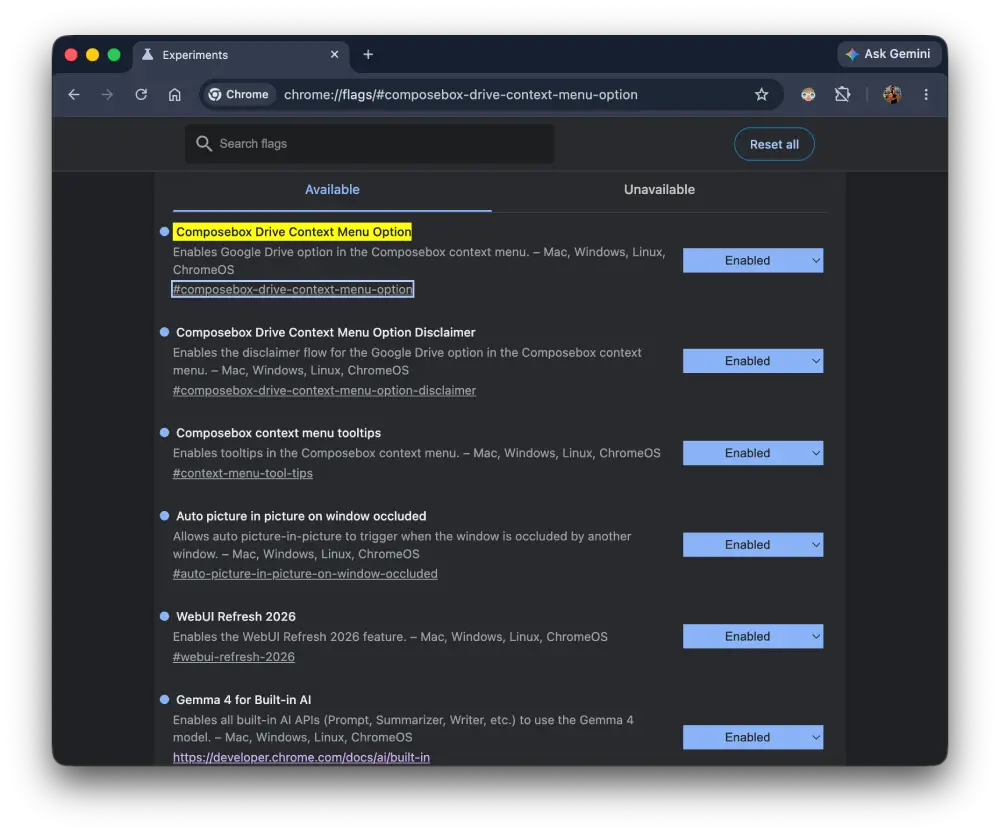Click the #context-menu-tool-tips link
This screenshot has height=835, width=1000.
click(242, 473)
